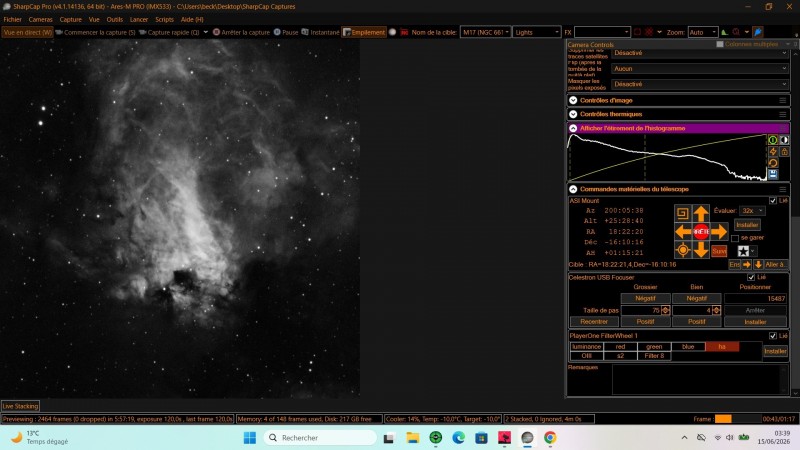Open the Outils menu
Image resolution: width=800 pixels, height=450 pixels.
coord(115,19)
